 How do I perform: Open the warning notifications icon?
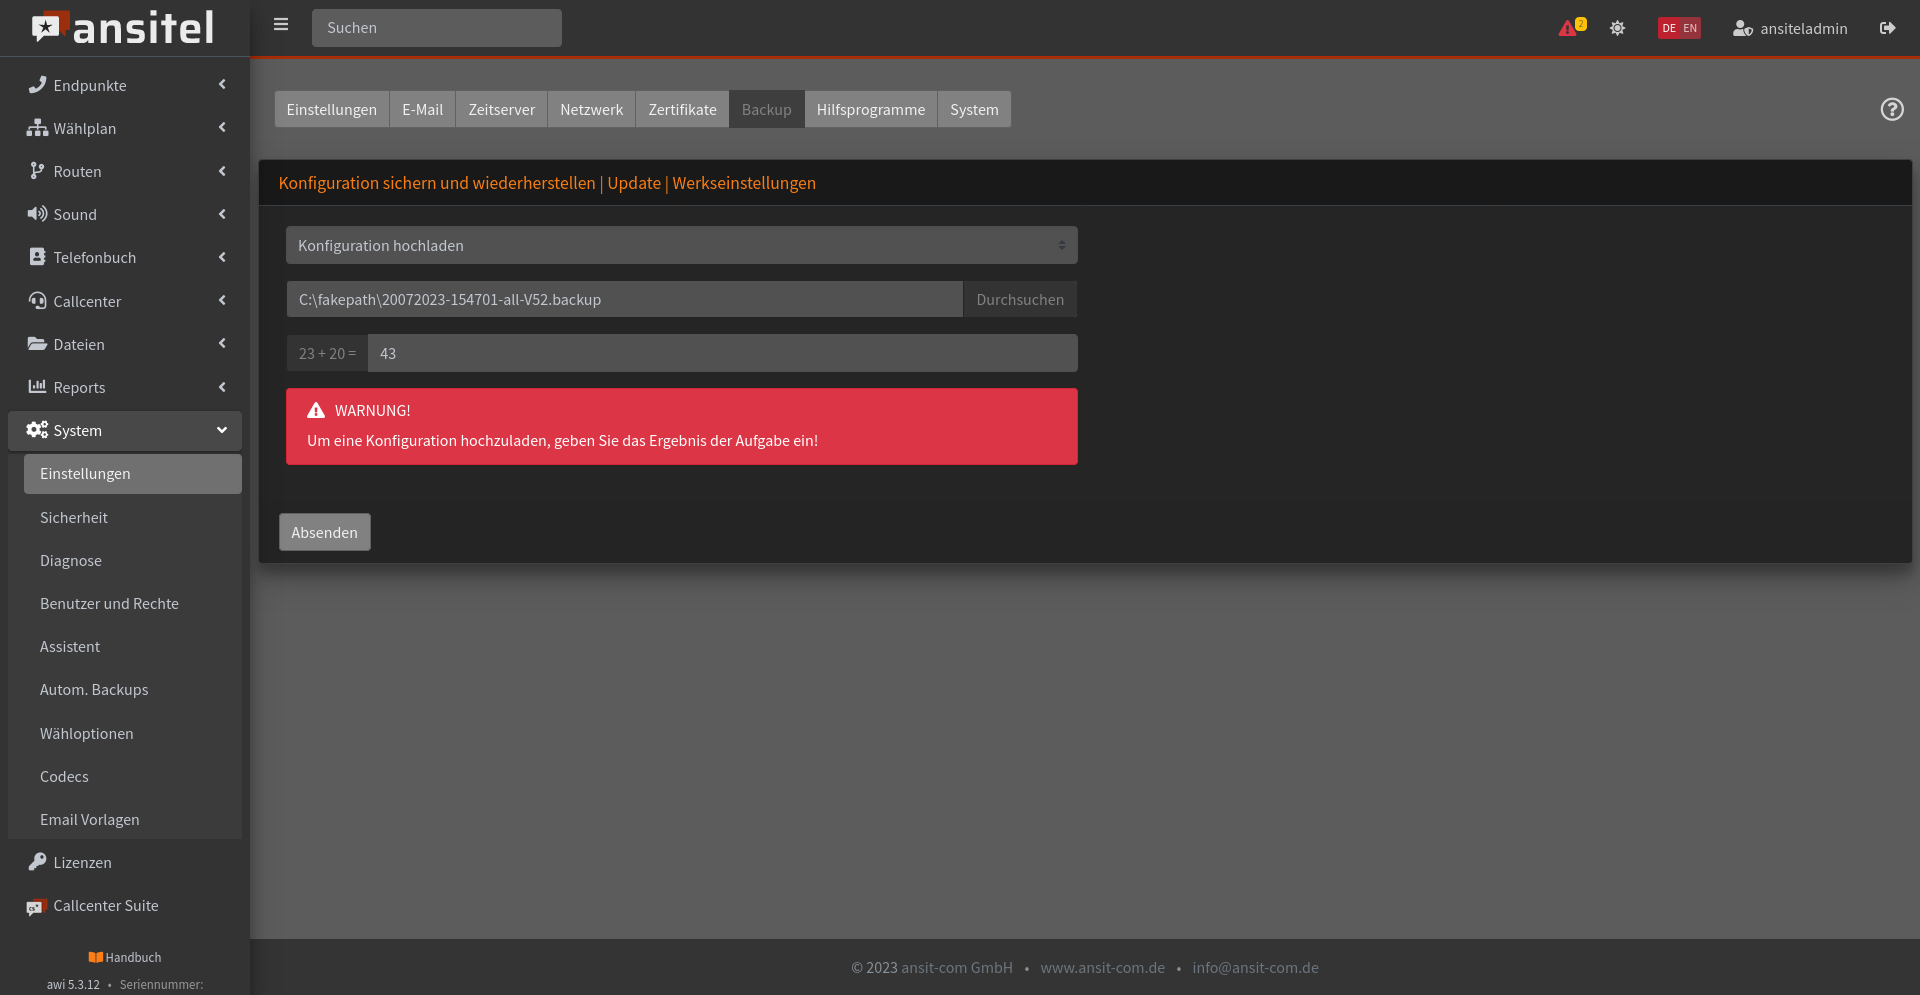1570,28
